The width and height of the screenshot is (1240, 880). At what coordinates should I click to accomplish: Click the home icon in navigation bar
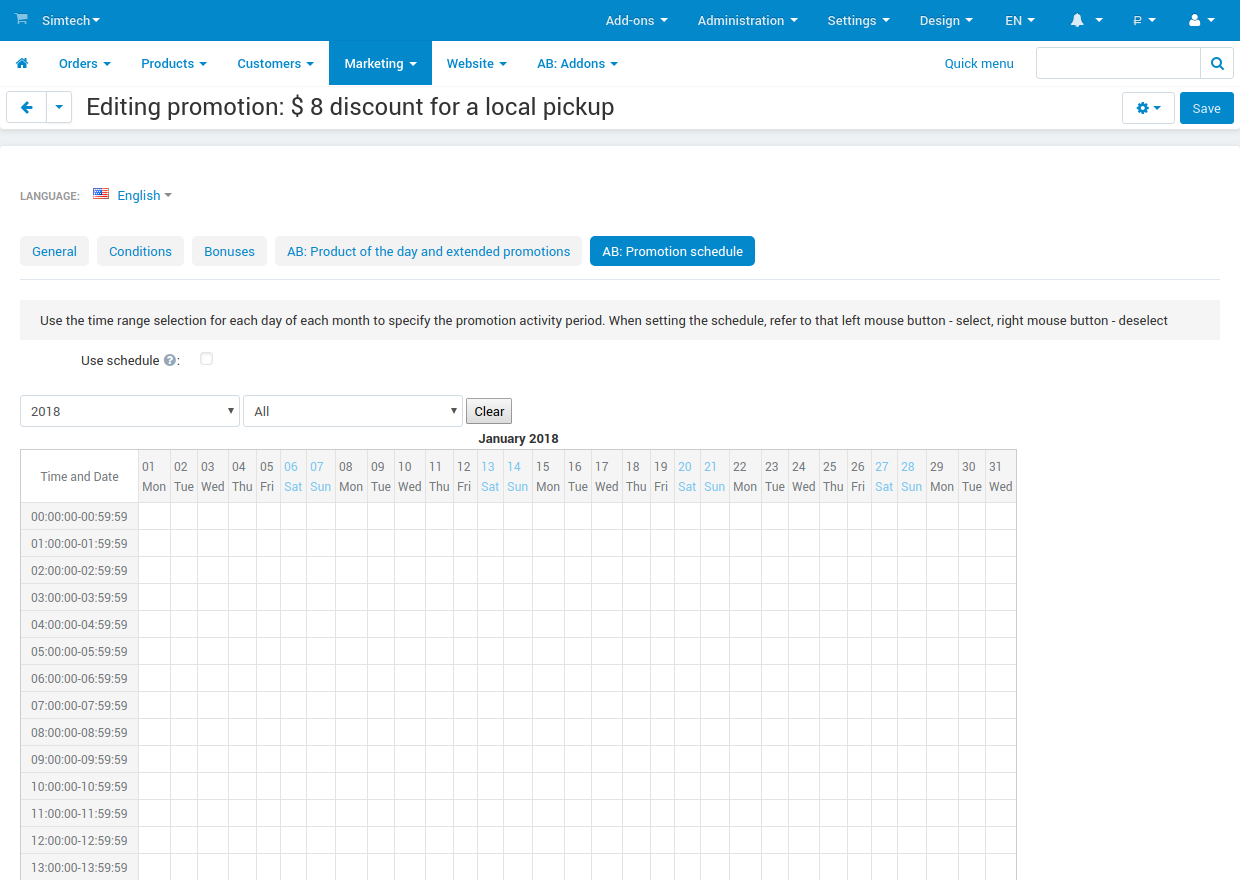(x=22, y=63)
